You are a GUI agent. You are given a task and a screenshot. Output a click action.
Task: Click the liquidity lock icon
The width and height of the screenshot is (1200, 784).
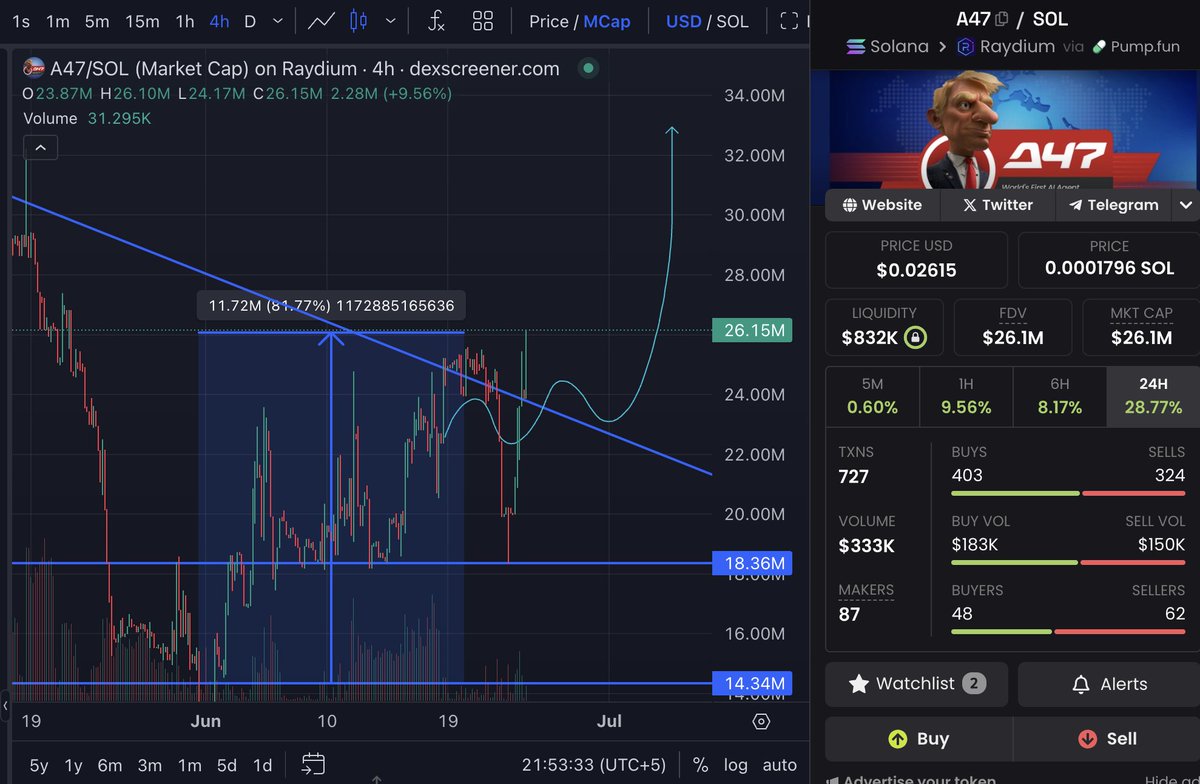coord(914,338)
